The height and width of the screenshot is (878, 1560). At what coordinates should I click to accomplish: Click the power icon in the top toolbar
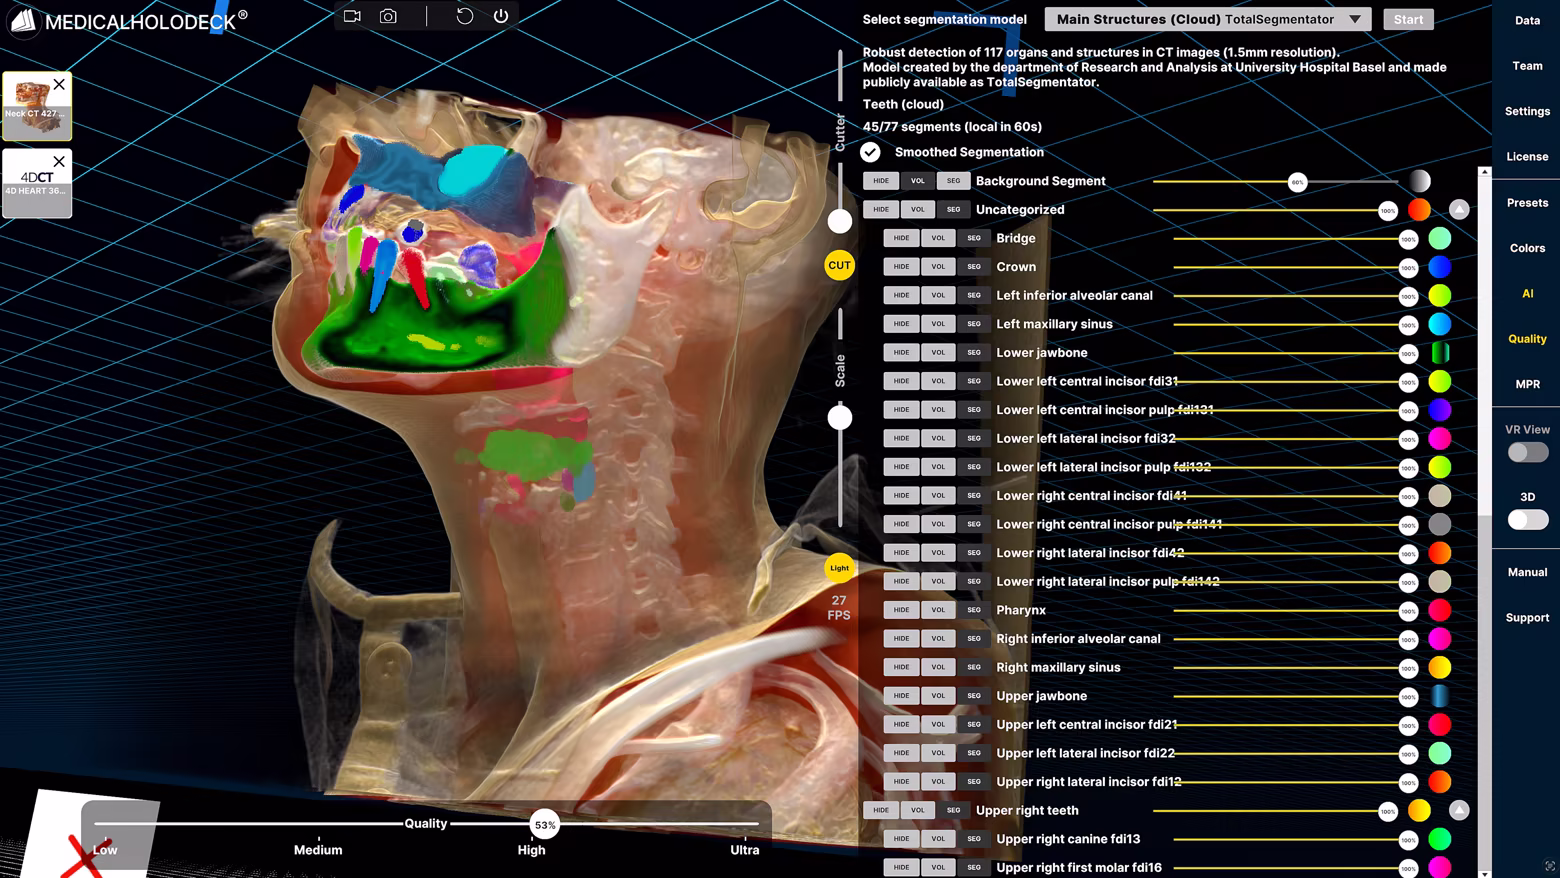click(x=501, y=16)
